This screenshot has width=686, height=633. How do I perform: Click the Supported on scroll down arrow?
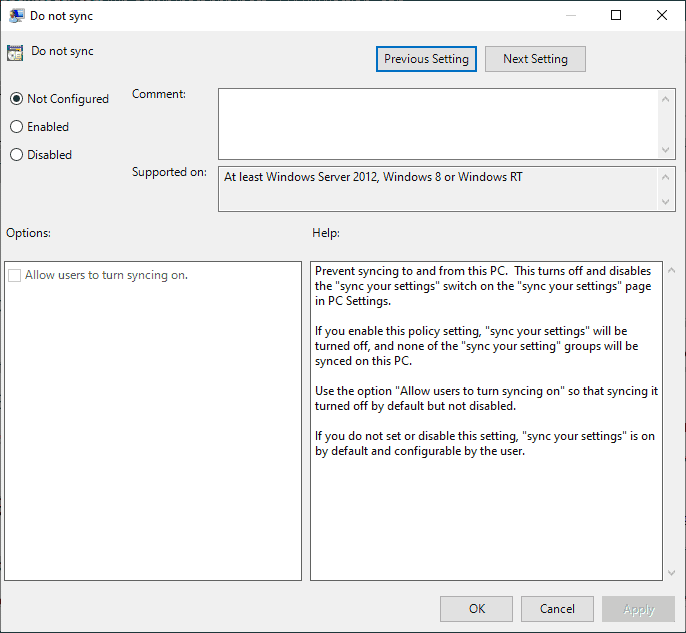point(665,202)
